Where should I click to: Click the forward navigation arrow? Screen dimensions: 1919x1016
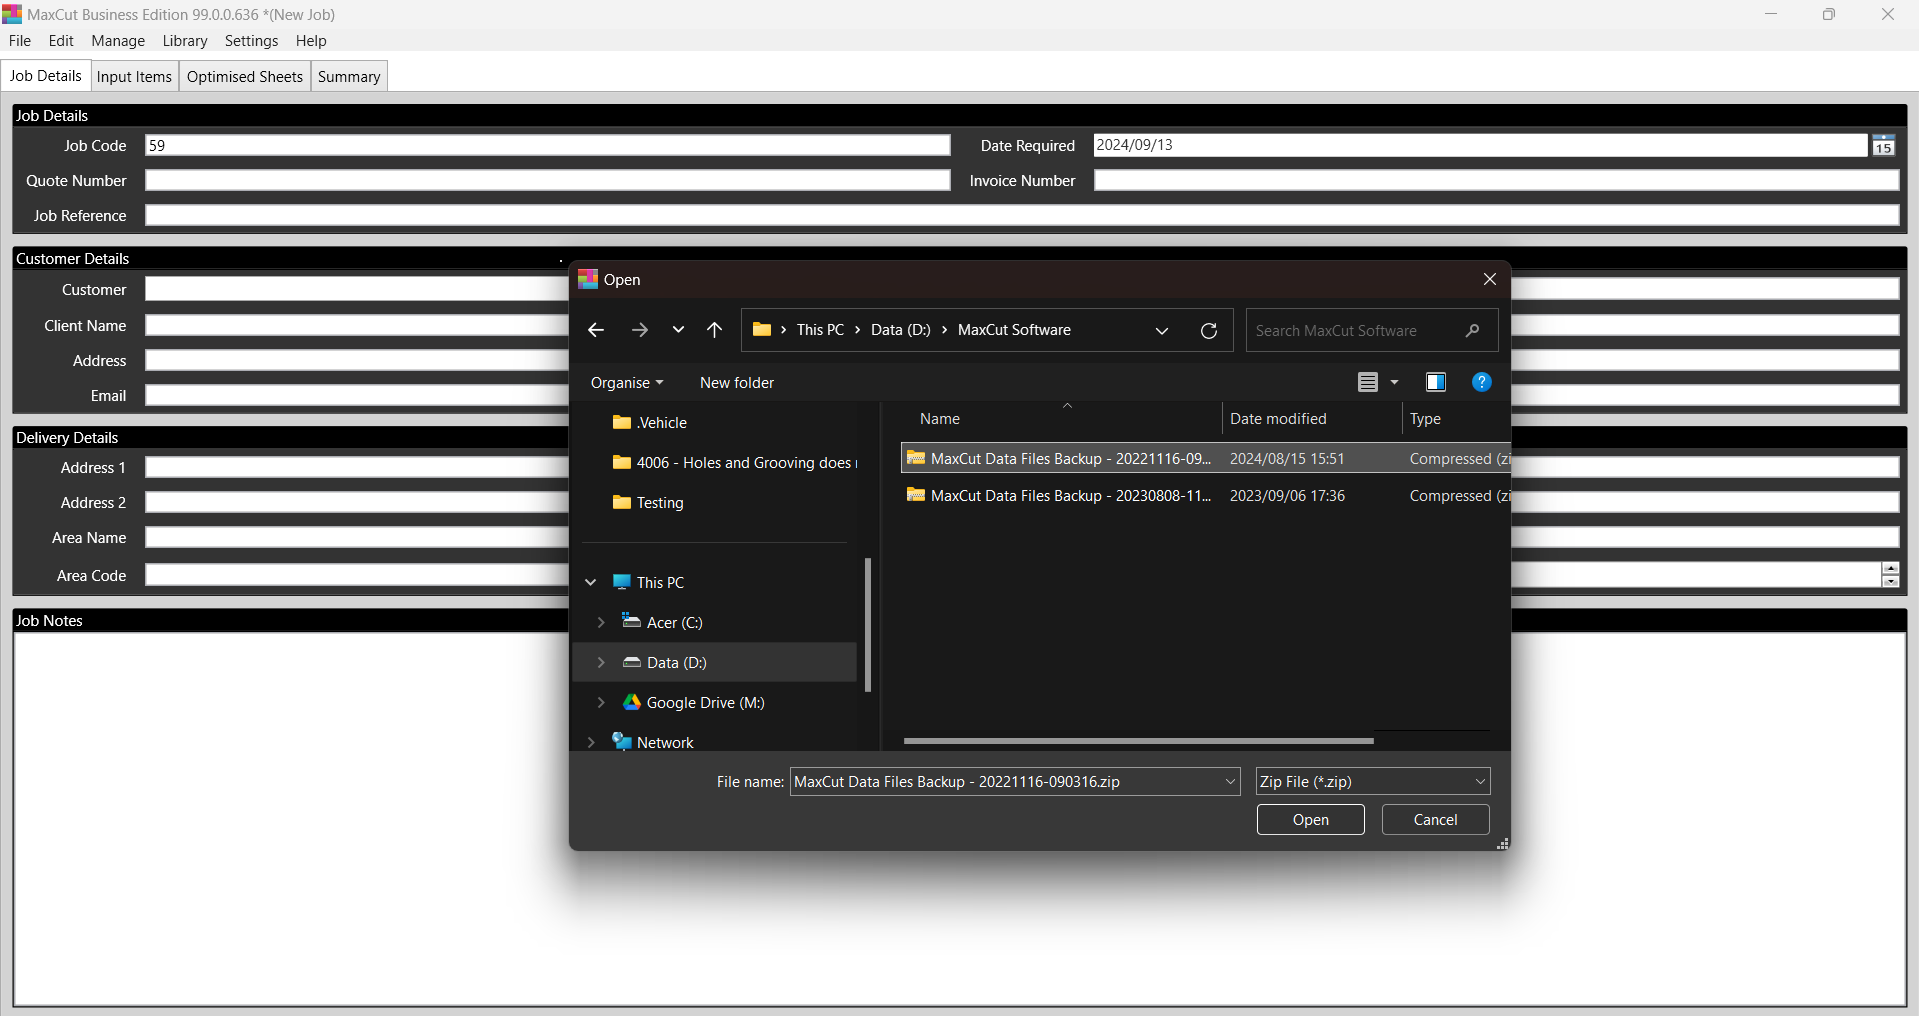tap(640, 330)
